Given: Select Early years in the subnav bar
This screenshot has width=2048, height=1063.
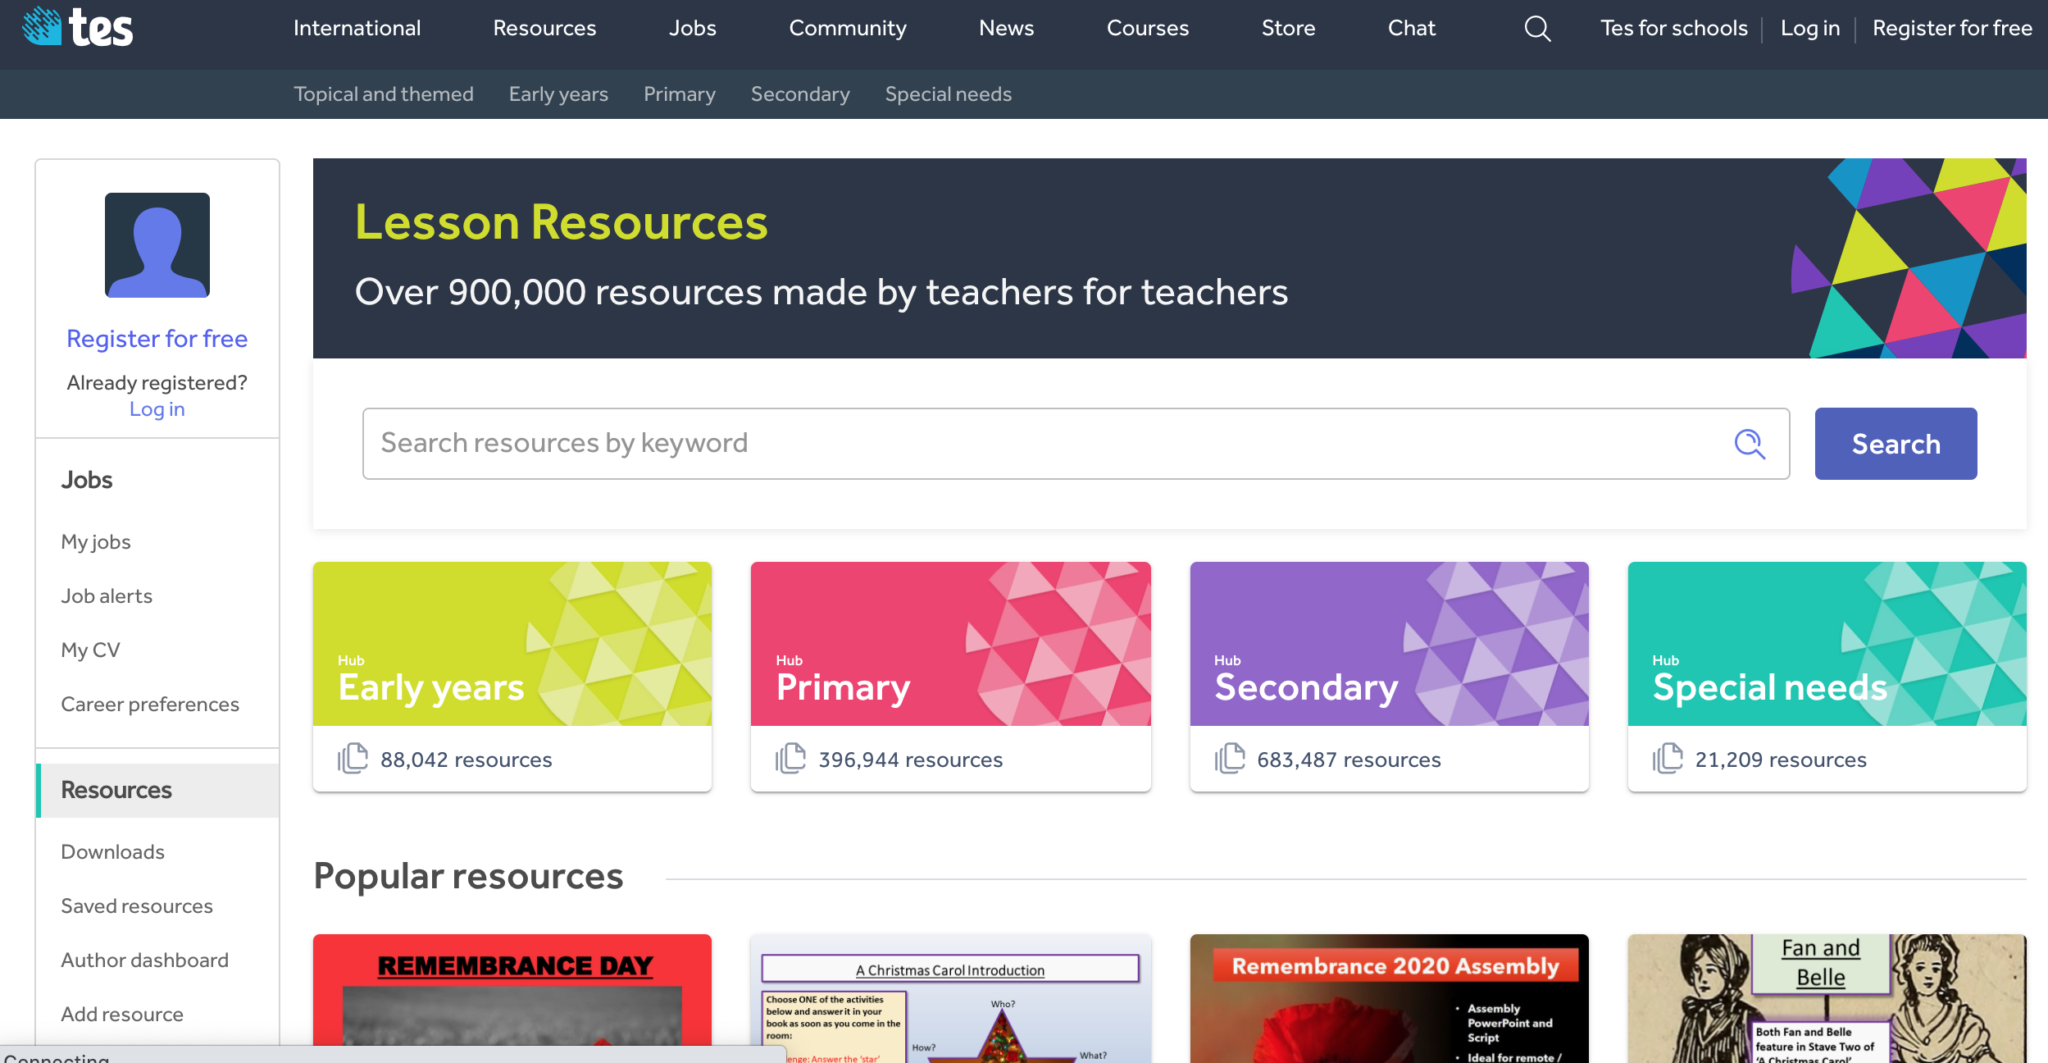Looking at the screenshot, I should pos(558,94).
